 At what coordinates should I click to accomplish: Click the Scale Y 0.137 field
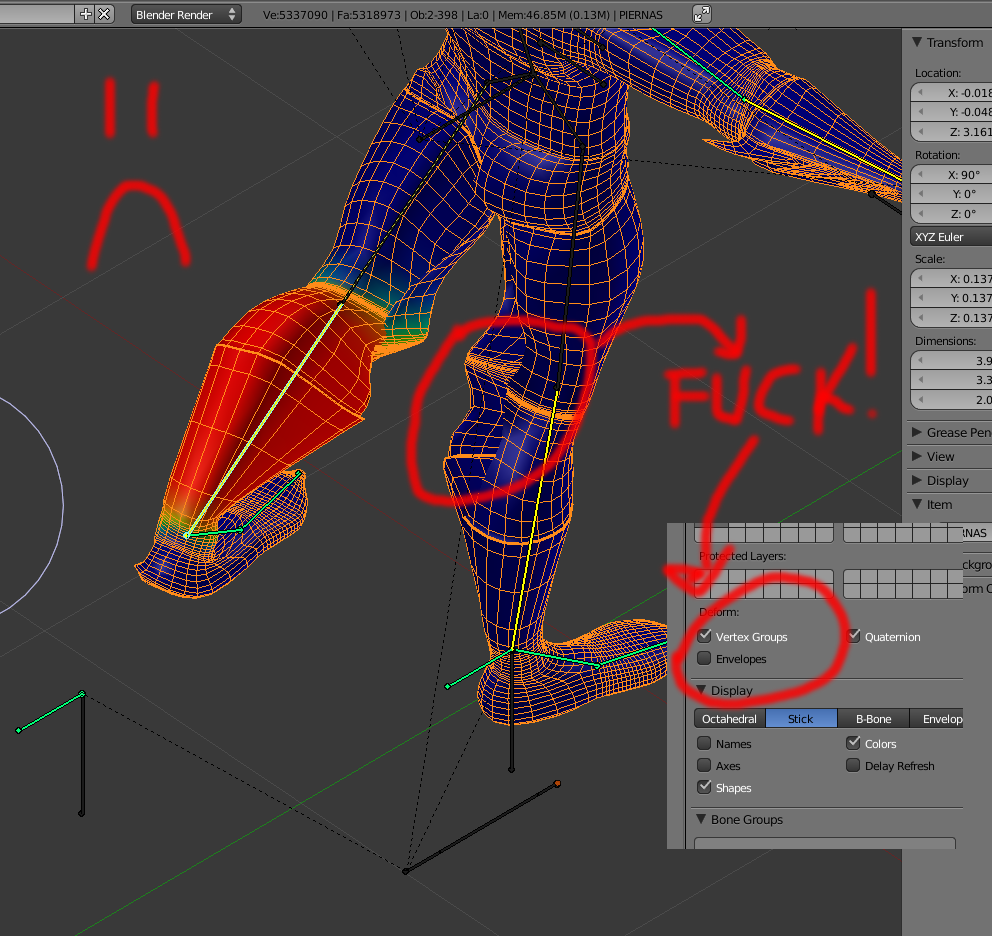[x=951, y=298]
